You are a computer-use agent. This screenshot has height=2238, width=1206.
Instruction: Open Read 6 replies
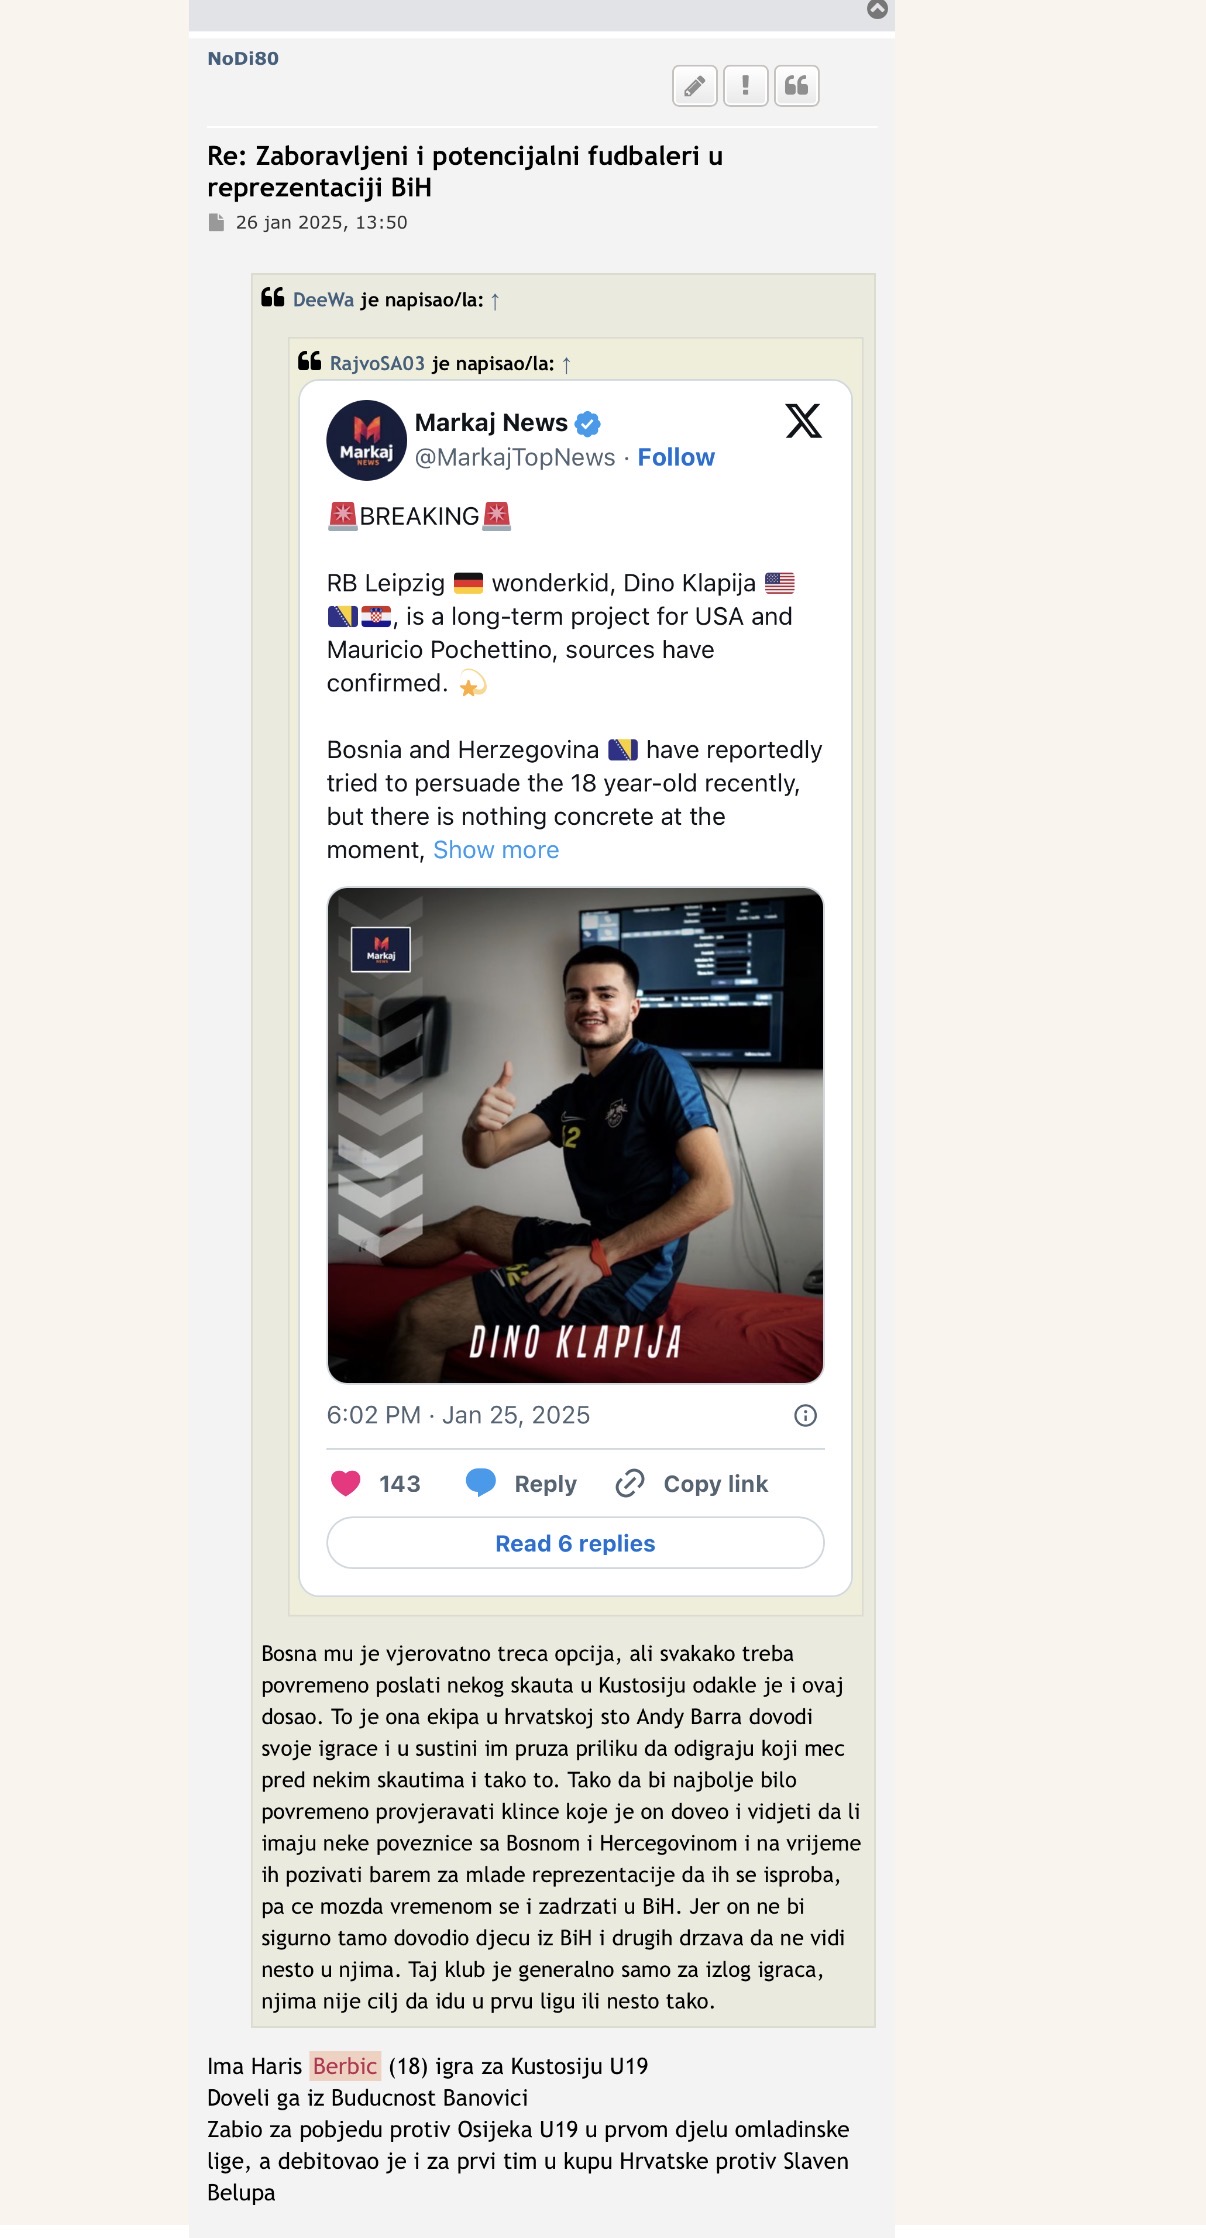click(575, 1543)
